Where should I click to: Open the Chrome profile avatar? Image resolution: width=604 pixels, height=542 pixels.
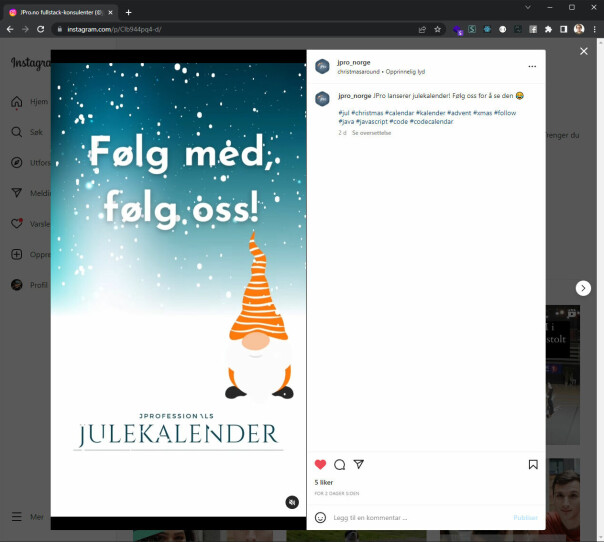(x=579, y=29)
